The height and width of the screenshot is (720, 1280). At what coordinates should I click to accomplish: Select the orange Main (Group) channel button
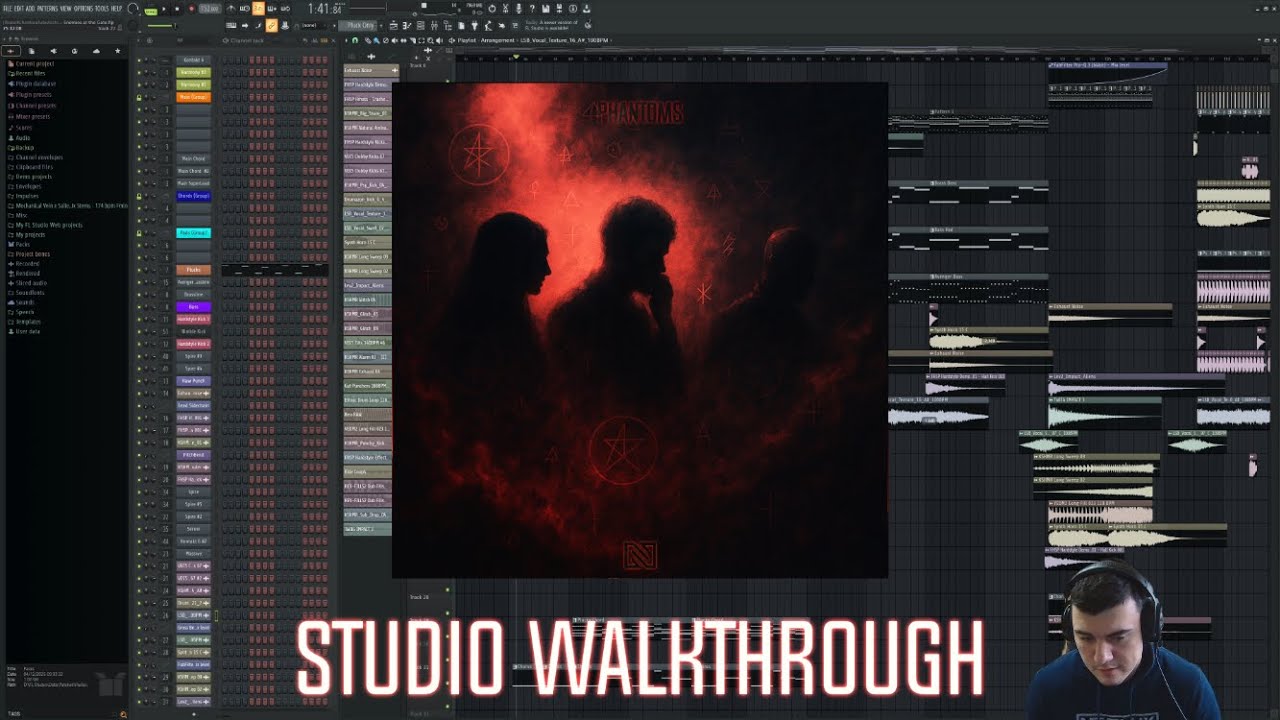pos(193,97)
